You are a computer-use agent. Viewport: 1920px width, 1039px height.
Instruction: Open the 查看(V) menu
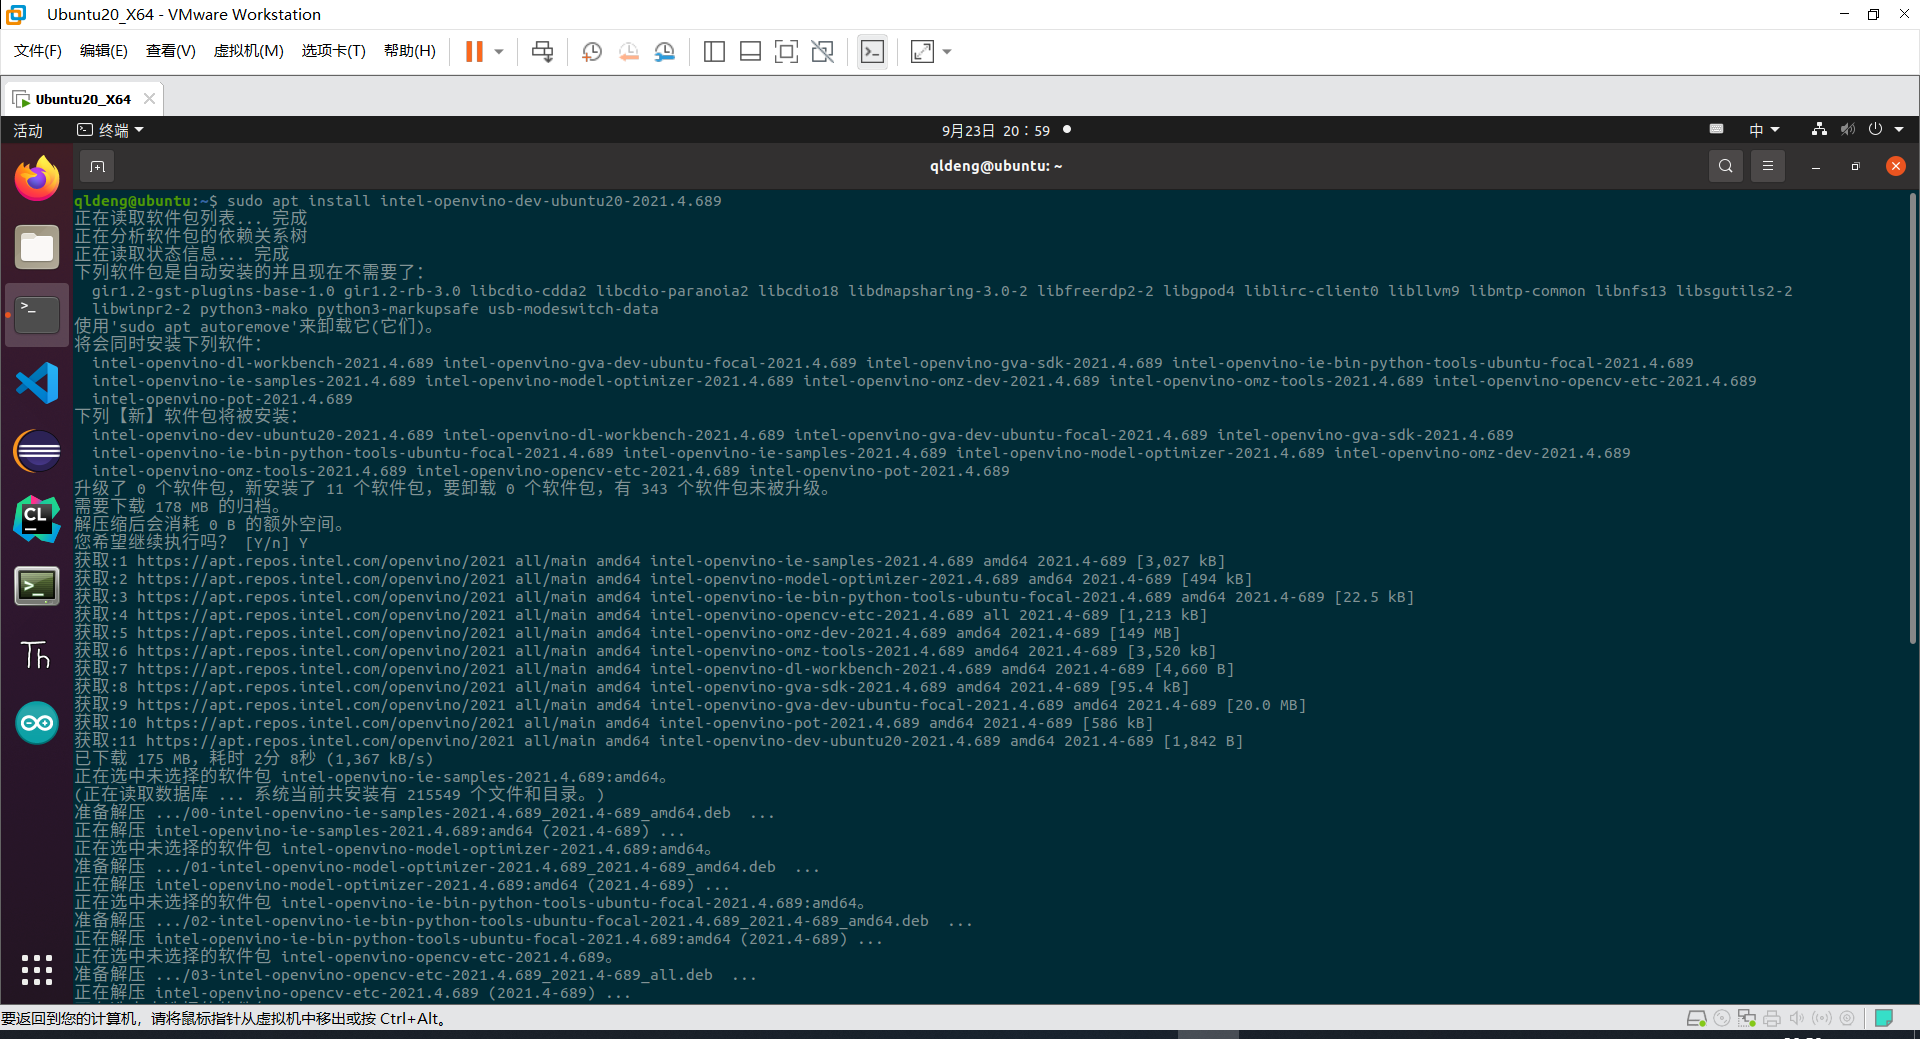click(171, 51)
